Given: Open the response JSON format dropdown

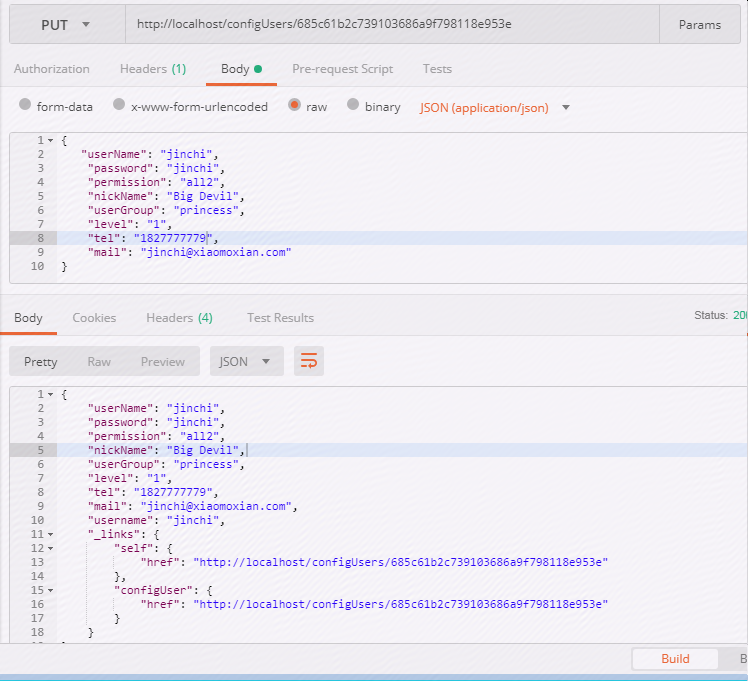Looking at the screenshot, I should [247, 361].
